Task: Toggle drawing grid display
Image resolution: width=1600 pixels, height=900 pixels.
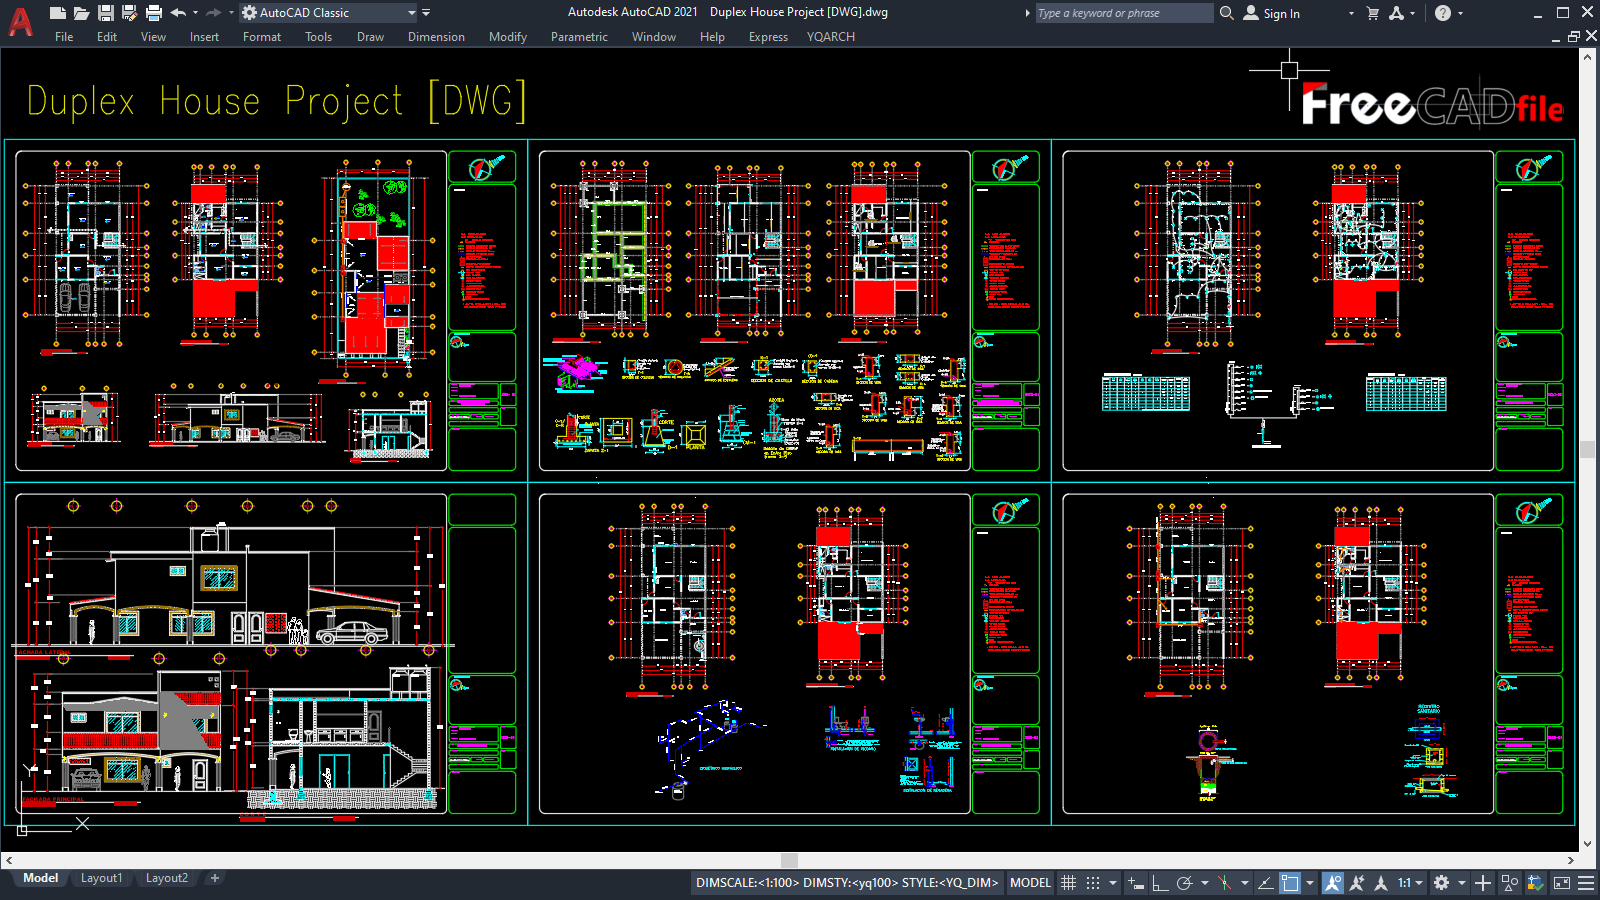Action: pyautogui.click(x=1068, y=883)
